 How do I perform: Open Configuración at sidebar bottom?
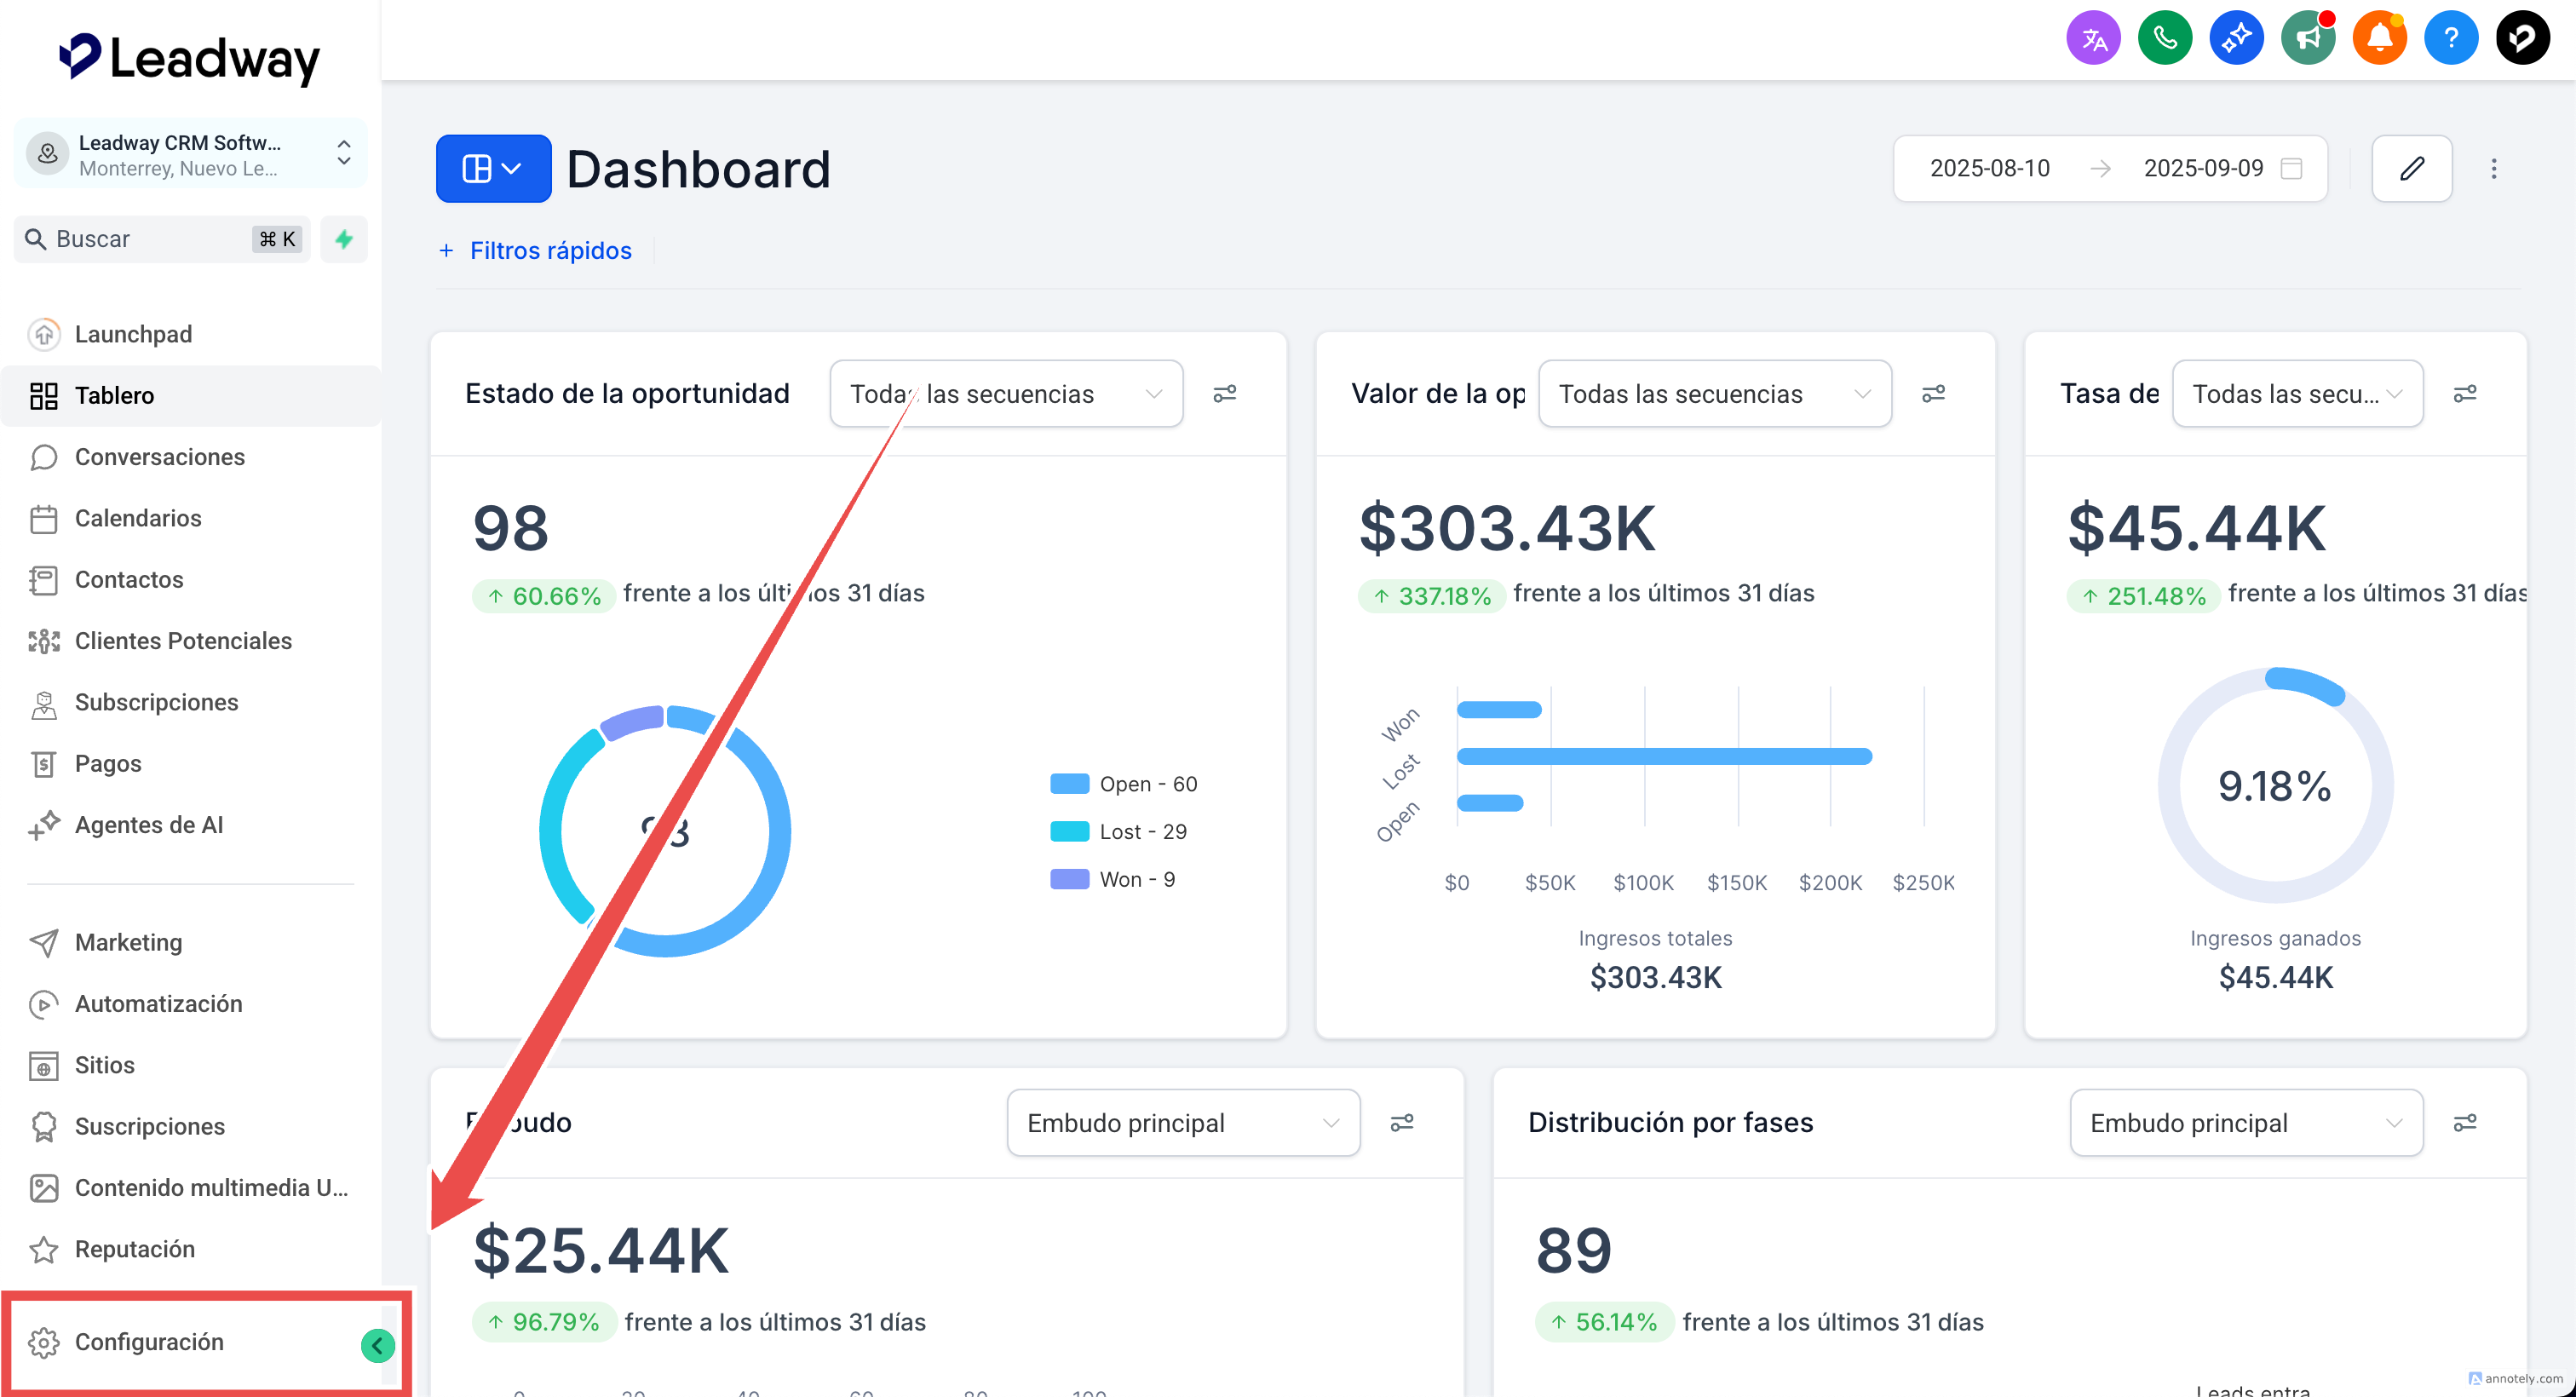pos(149,1341)
